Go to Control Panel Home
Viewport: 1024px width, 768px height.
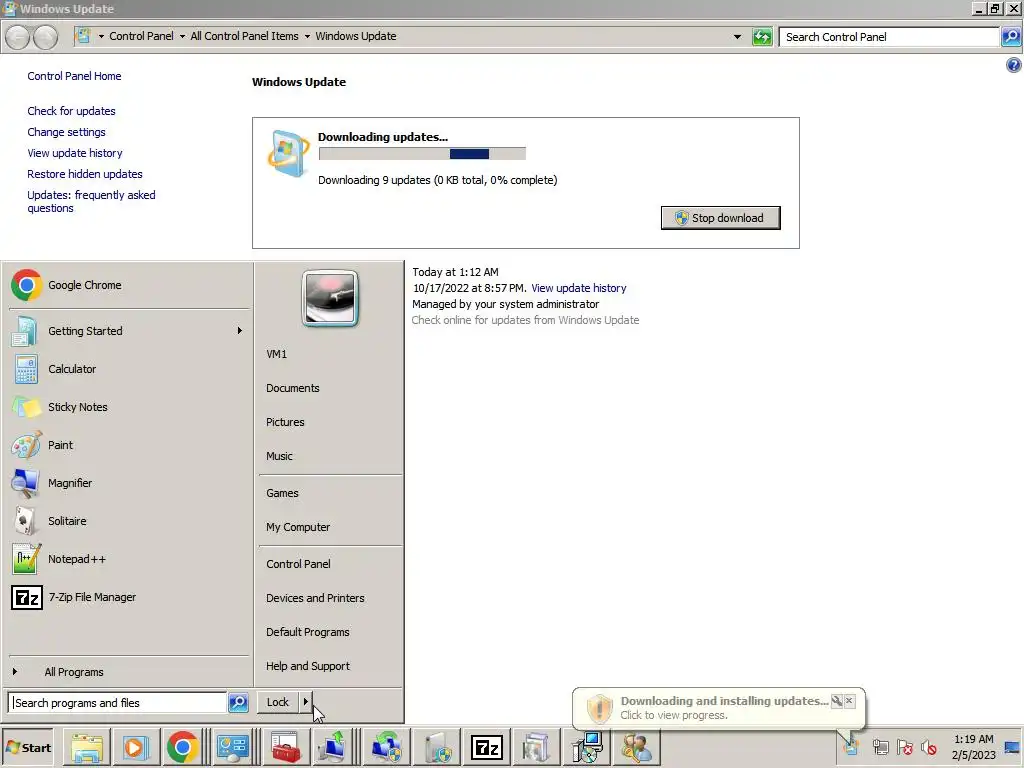pyautogui.click(x=74, y=76)
